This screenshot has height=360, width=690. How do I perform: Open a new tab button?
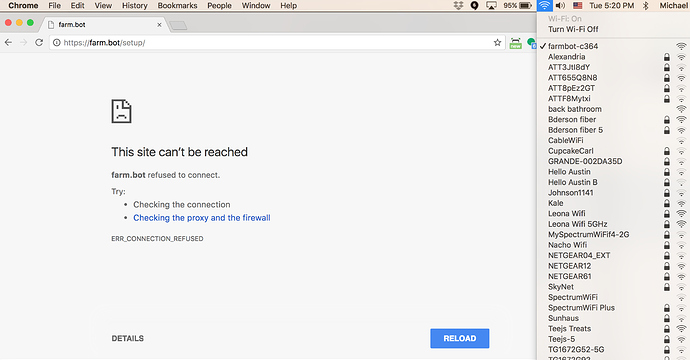tap(178, 26)
